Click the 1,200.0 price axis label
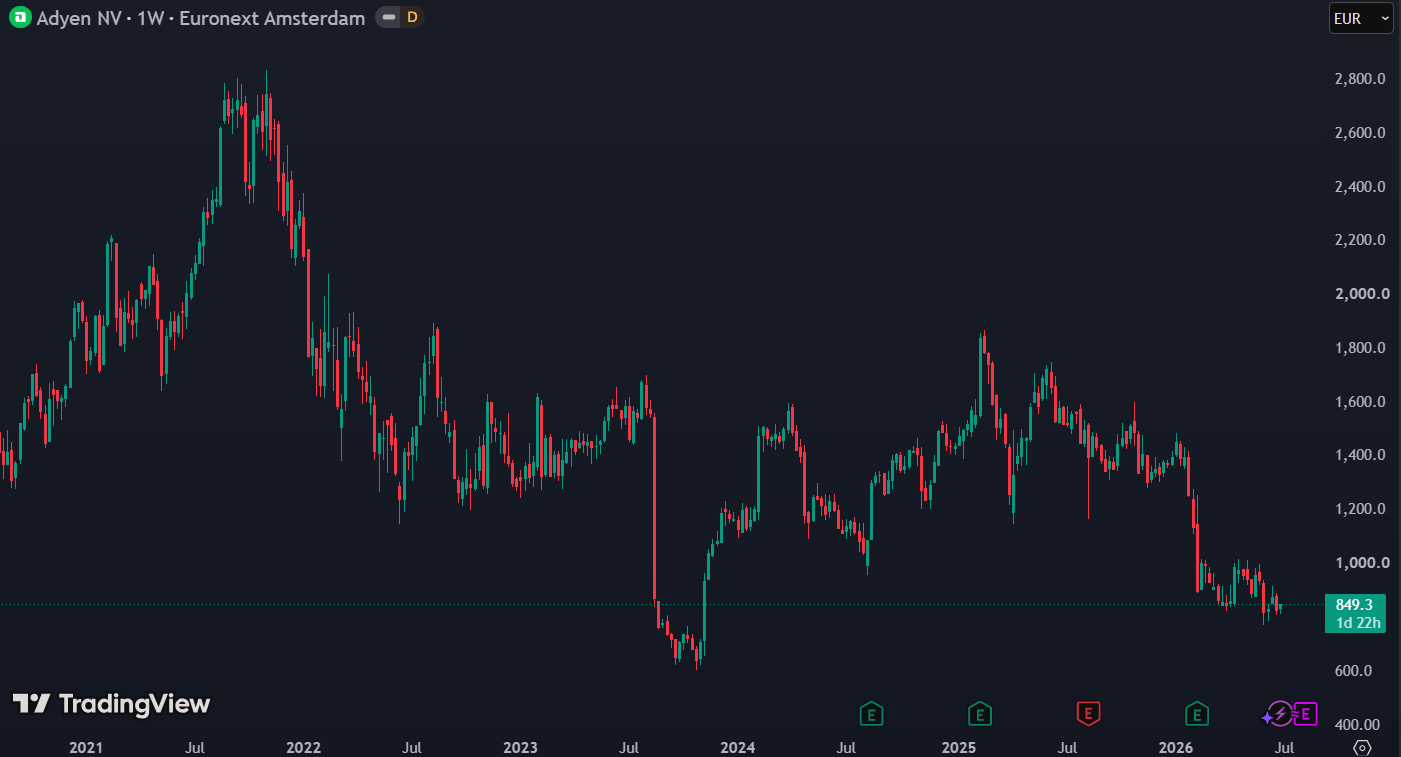Screen dimensions: 1401x757 pyautogui.click(x=1359, y=509)
